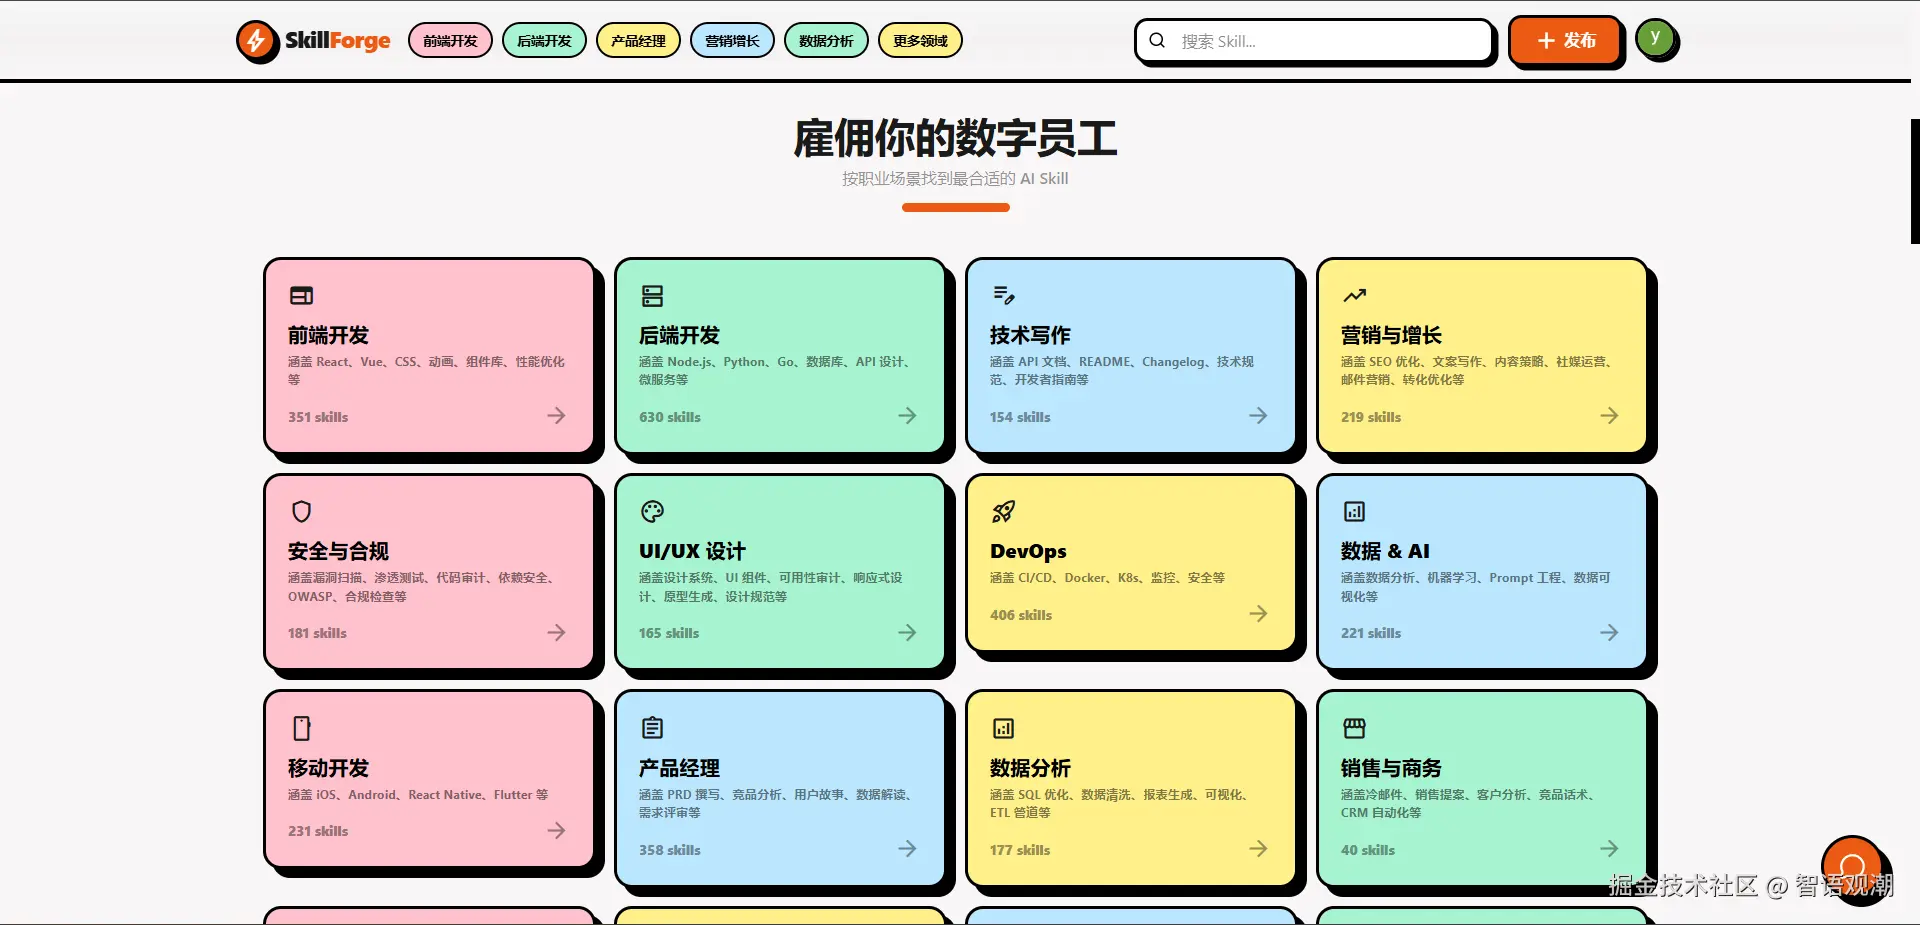Click the search magnifier icon in the header
1920x925 pixels.
1157,40
